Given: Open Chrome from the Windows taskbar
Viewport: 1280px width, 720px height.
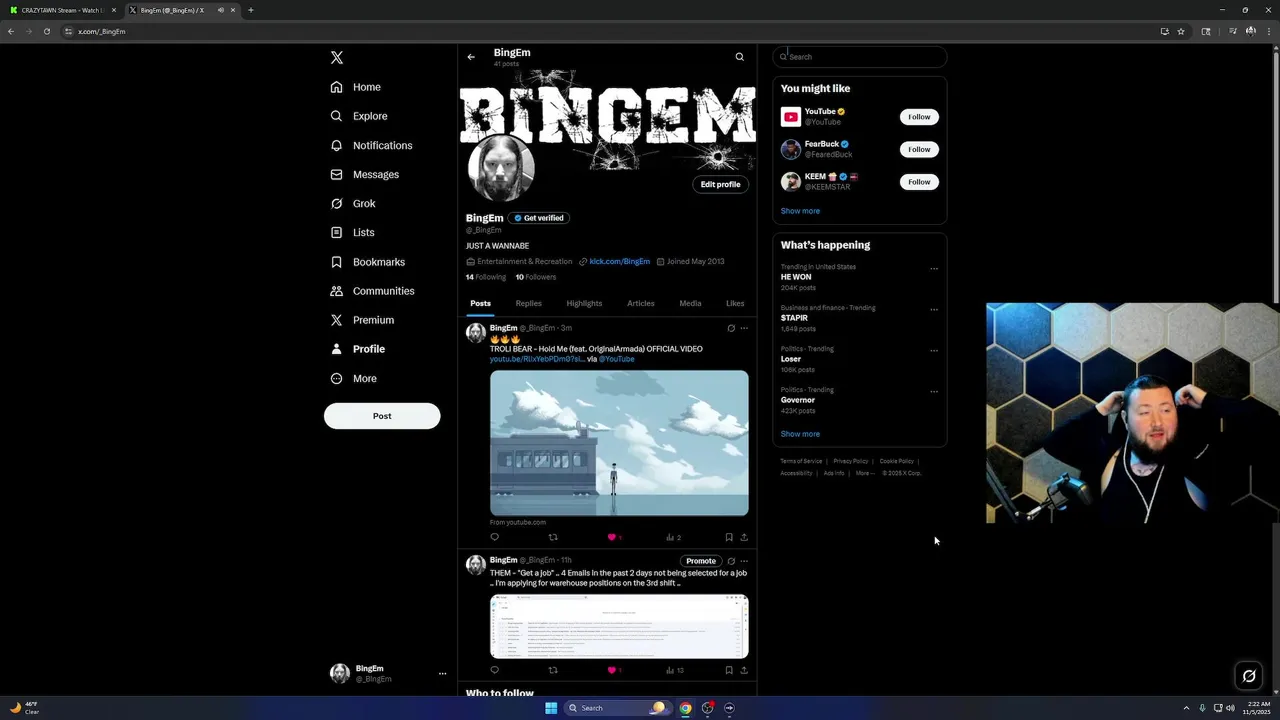Looking at the screenshot, I should pos(685,708).
